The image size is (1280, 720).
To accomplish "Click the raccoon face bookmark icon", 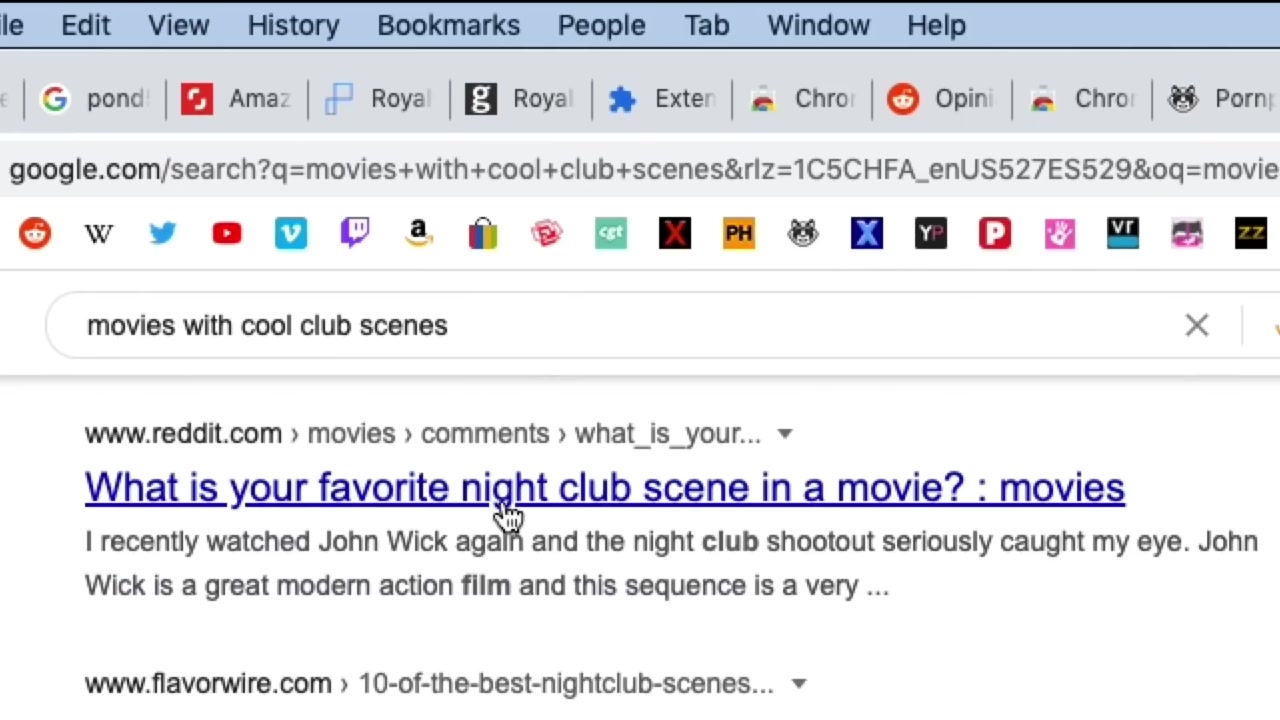I will pyautogui.click(x=803, y=234).
